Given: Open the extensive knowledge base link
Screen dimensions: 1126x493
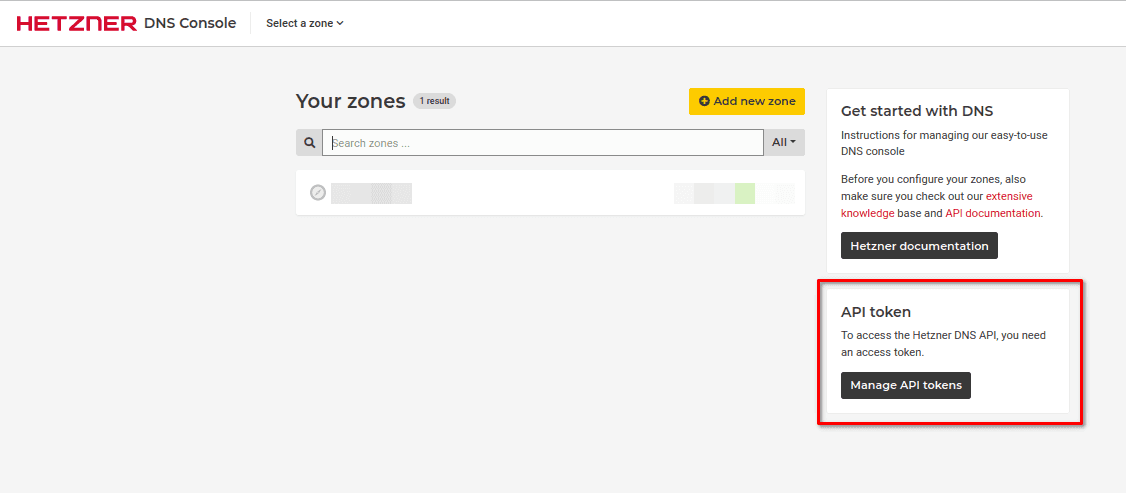Looking at the screenshot, I should click(x=937, y=204).
